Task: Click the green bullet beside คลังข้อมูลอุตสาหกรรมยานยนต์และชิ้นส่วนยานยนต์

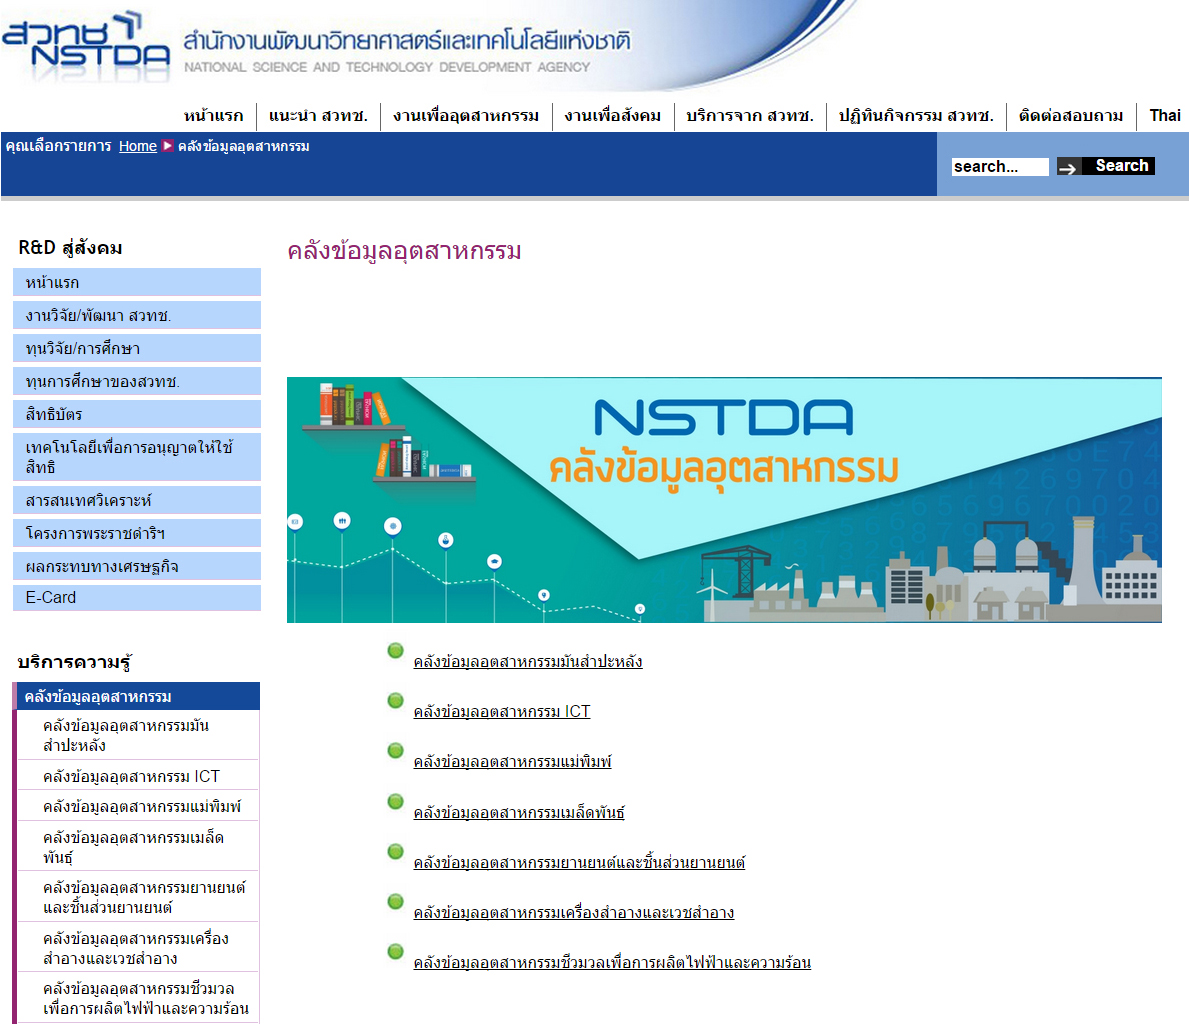Action: click(x=395, y=852)
